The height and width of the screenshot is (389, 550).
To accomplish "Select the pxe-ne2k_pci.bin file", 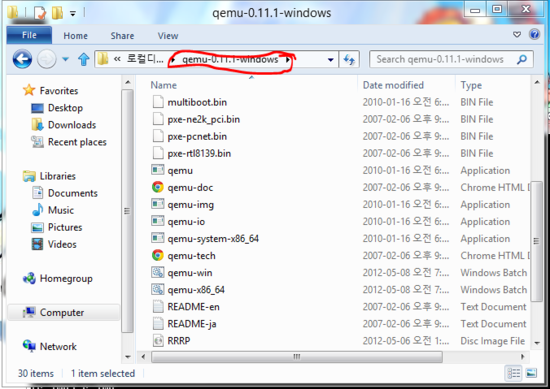I will point(203,119).
